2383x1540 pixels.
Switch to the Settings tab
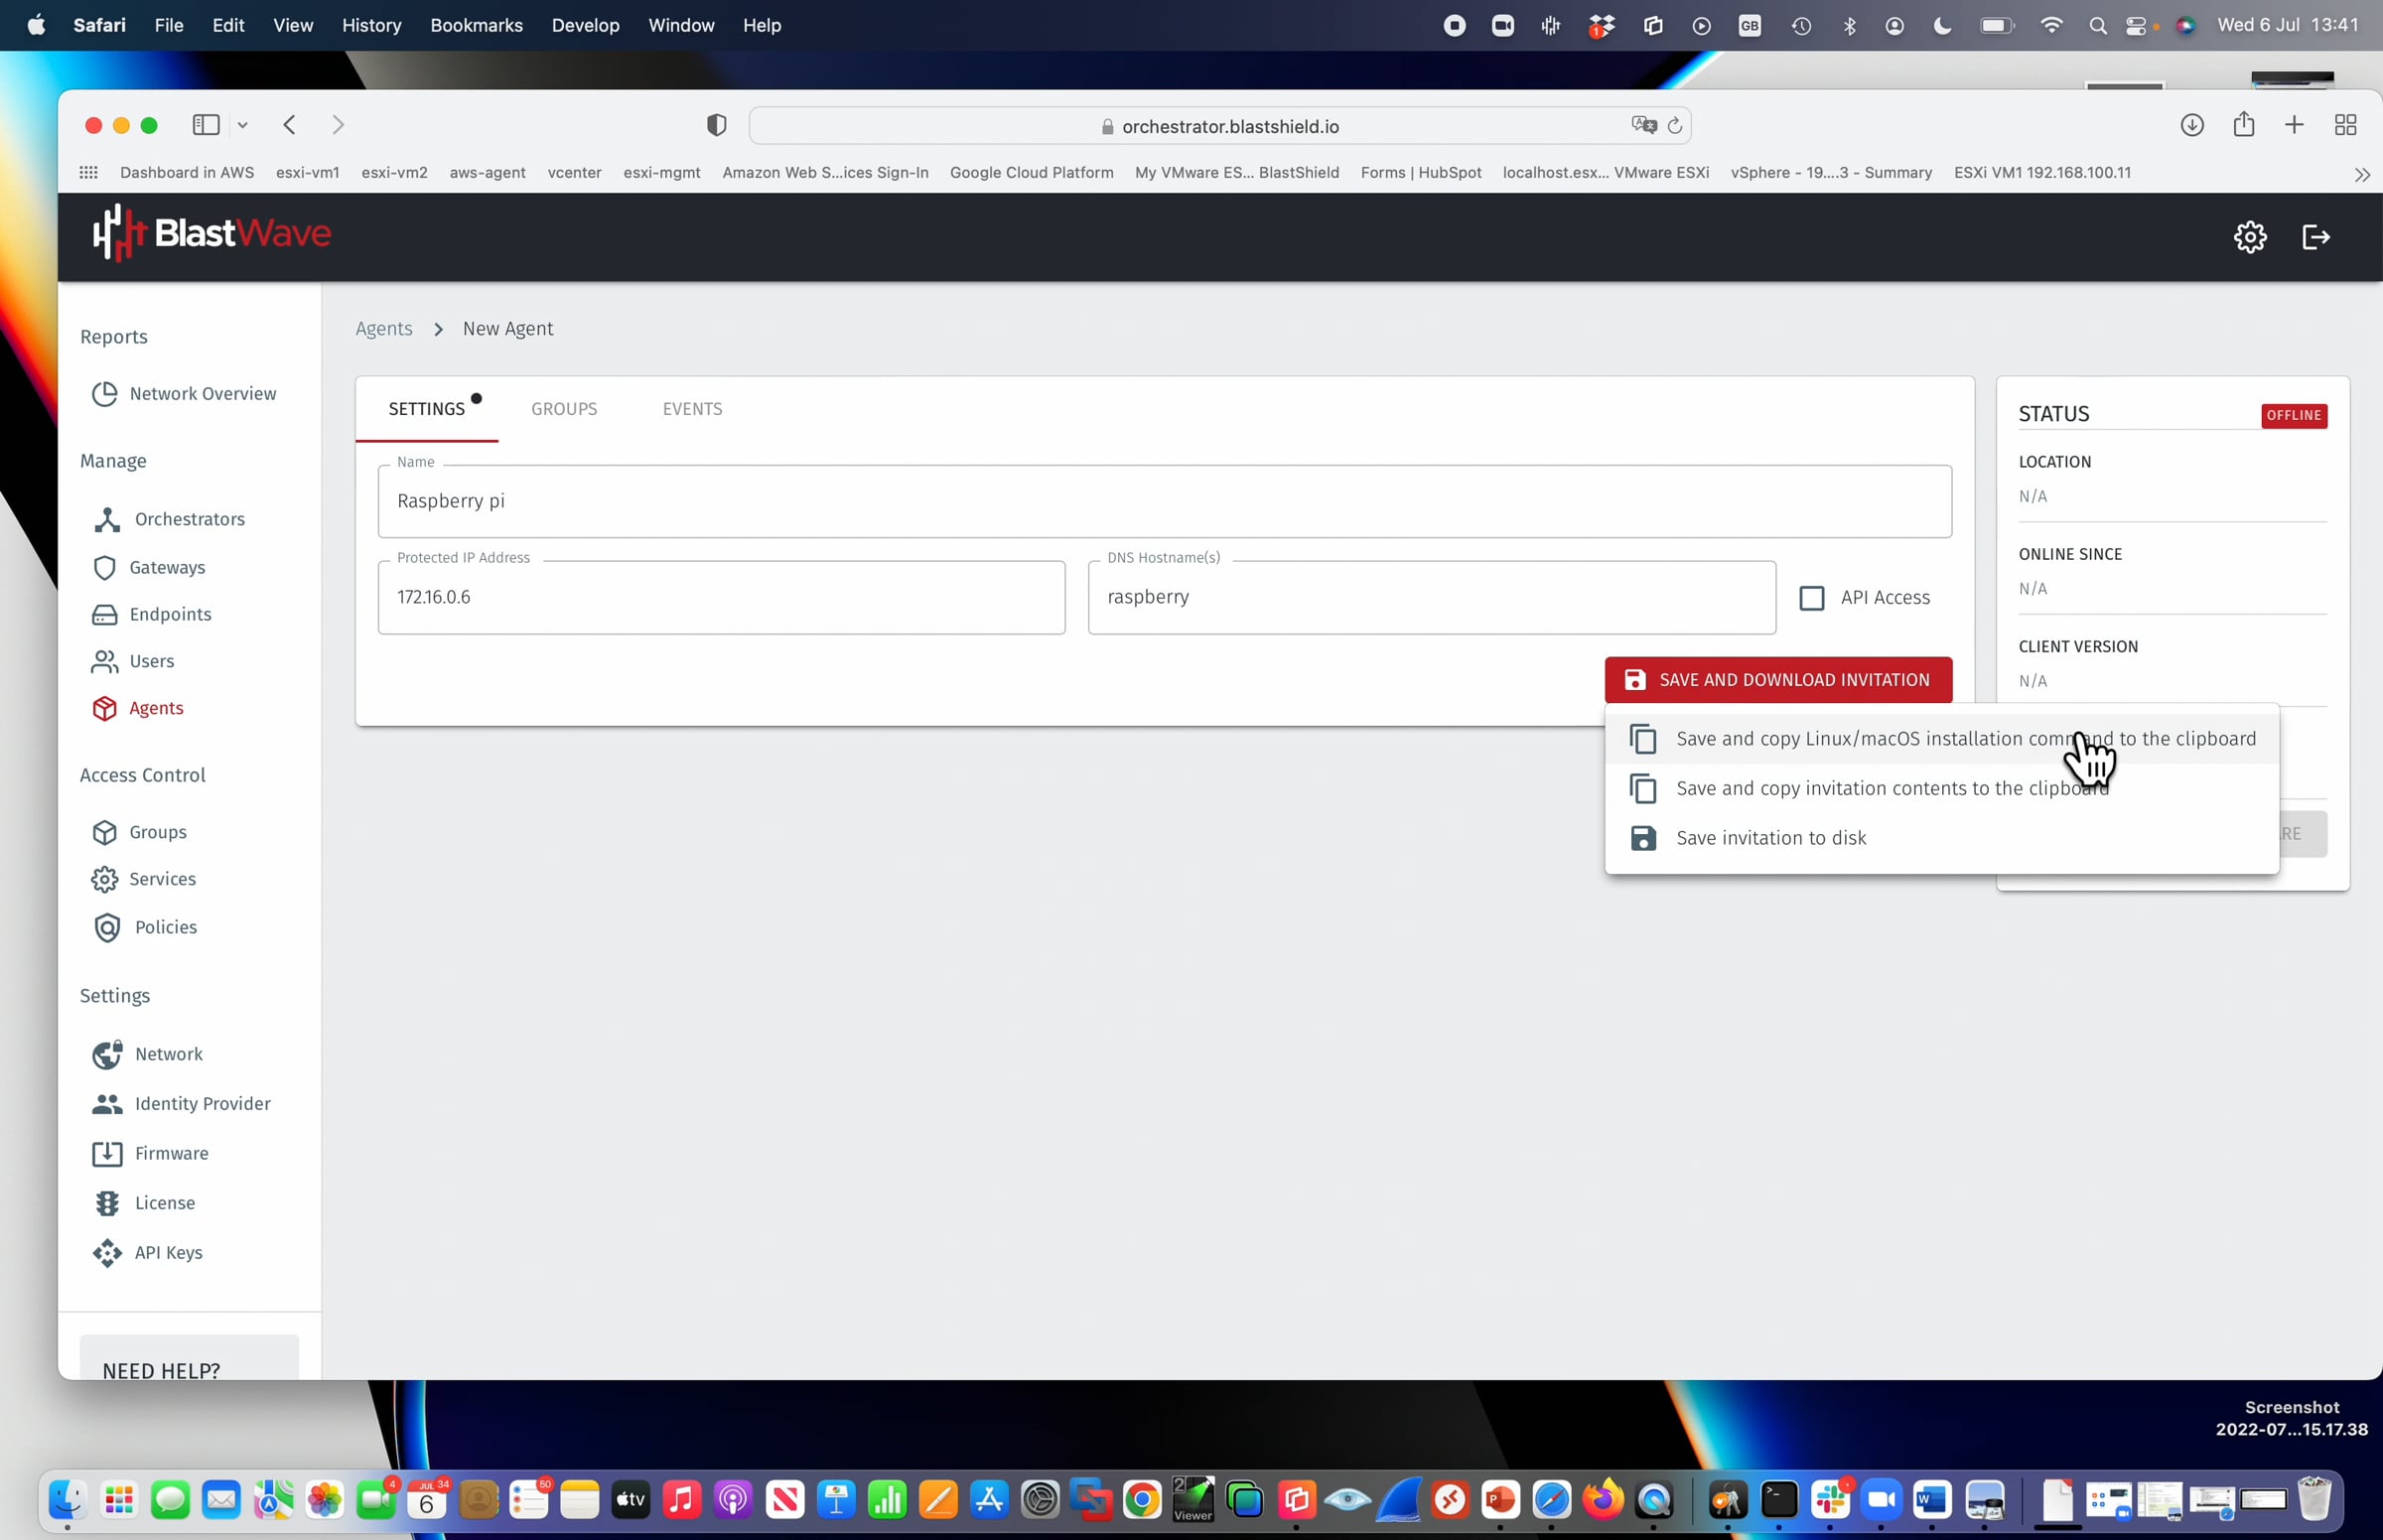(x=427, y=409)
